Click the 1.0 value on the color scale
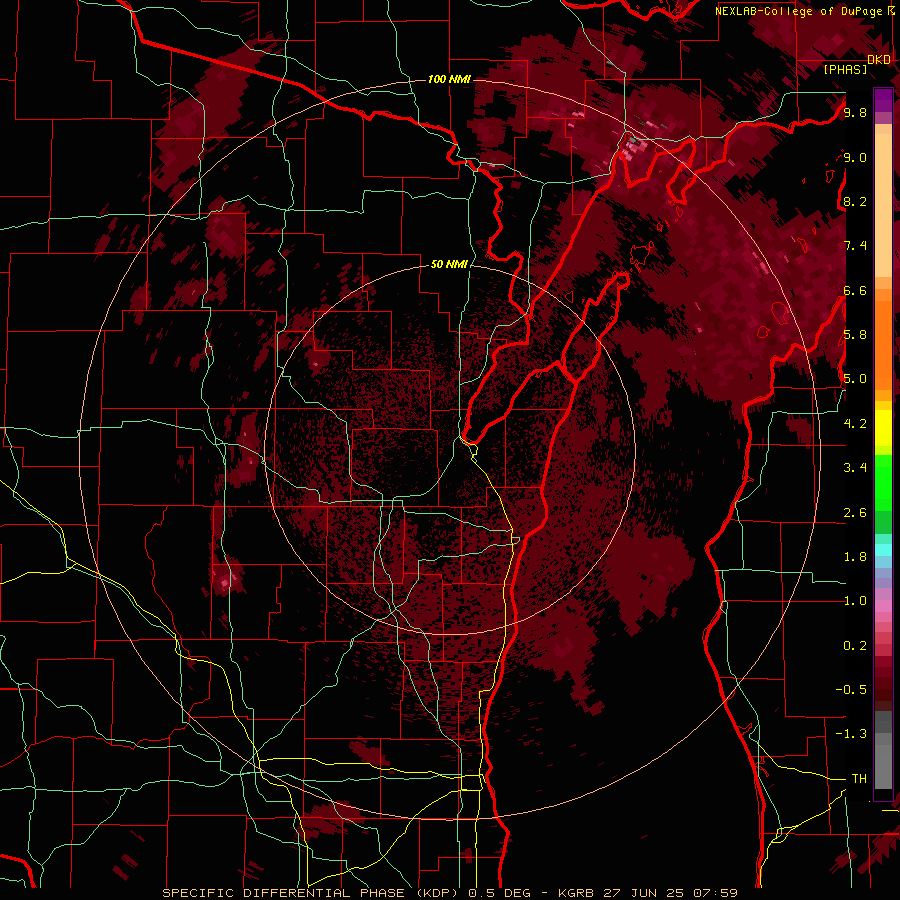The image size is (900, 900). (x=855, y=601)
